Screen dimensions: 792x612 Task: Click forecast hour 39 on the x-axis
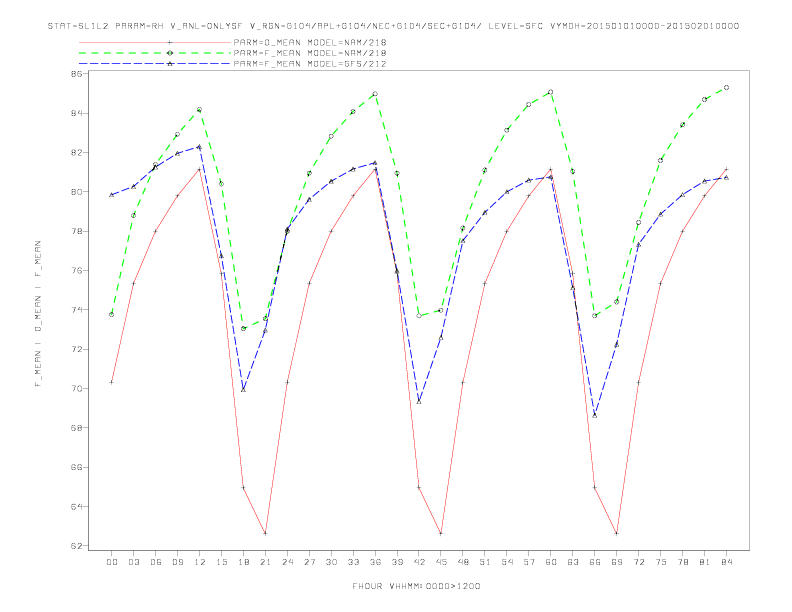coord(397,562)
